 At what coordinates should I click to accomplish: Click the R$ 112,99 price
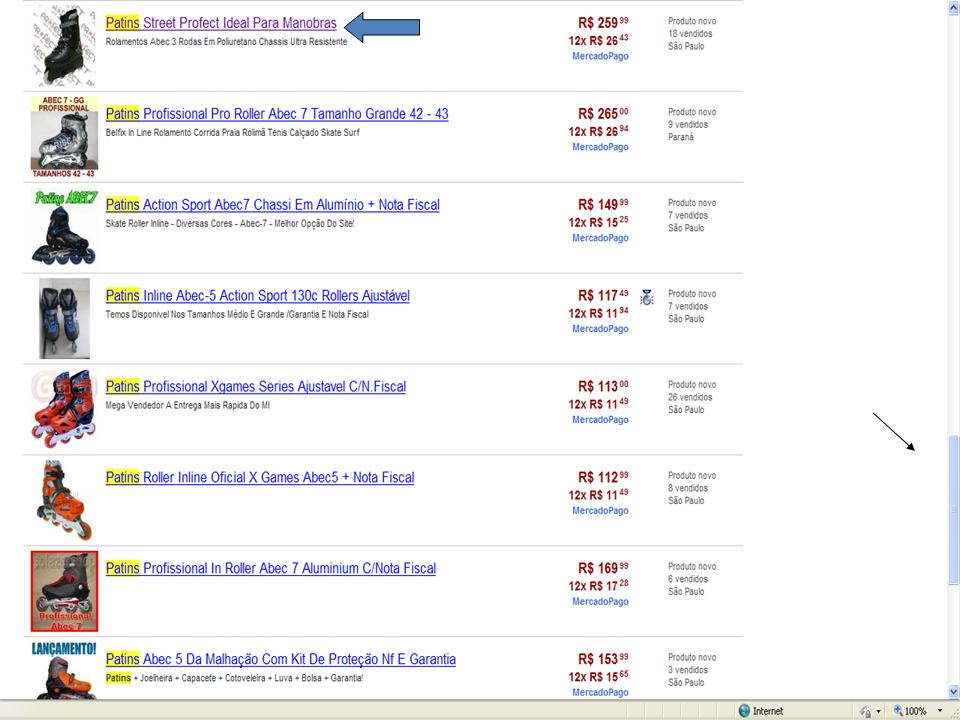(x=603, y=478)
